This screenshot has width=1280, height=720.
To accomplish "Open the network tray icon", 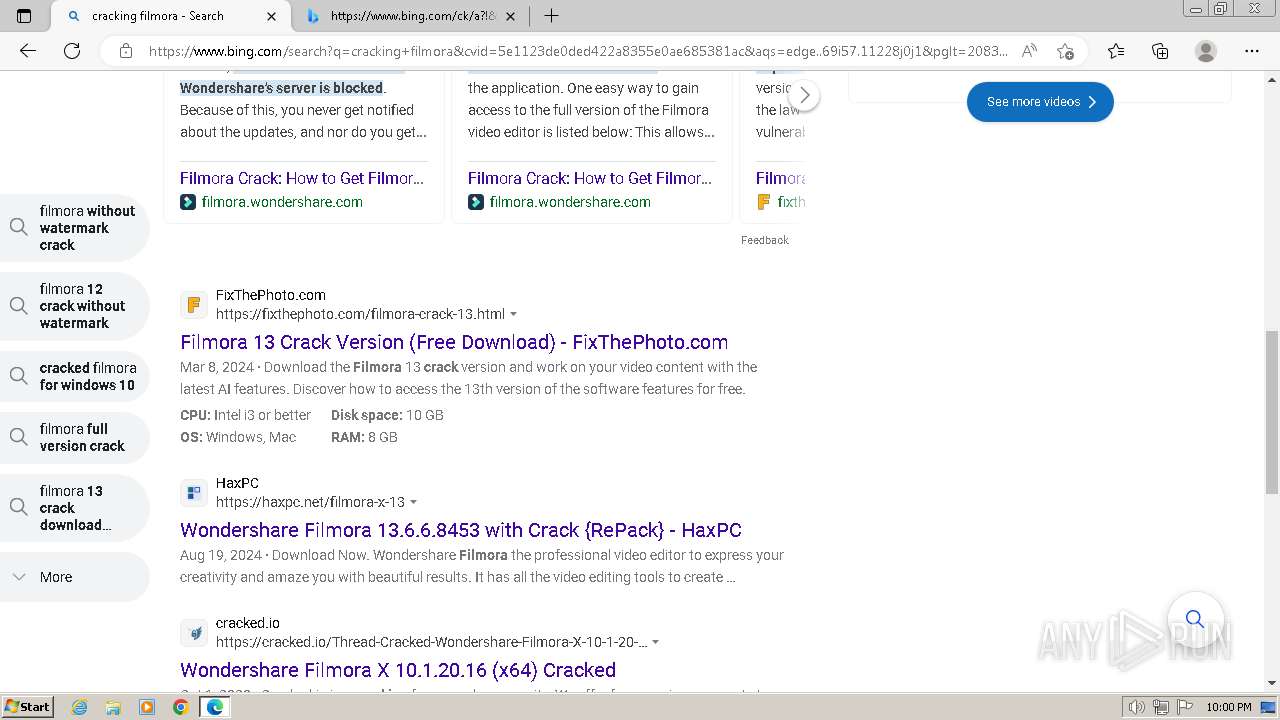I will tap(1161, 707).
